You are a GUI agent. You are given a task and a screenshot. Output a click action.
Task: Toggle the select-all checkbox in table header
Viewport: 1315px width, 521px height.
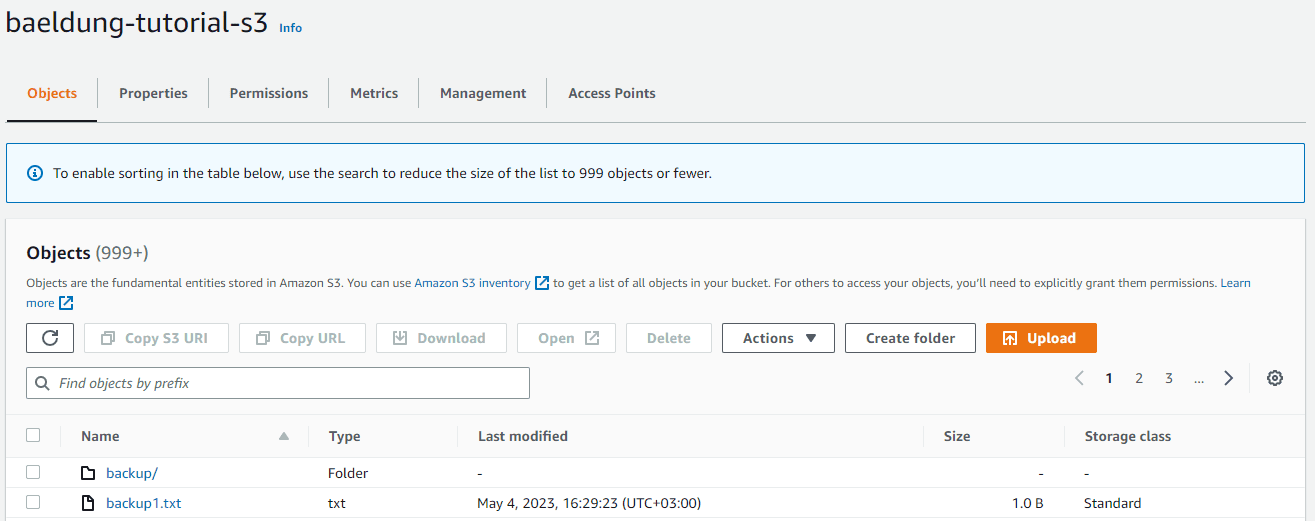[x=33, y=435]
